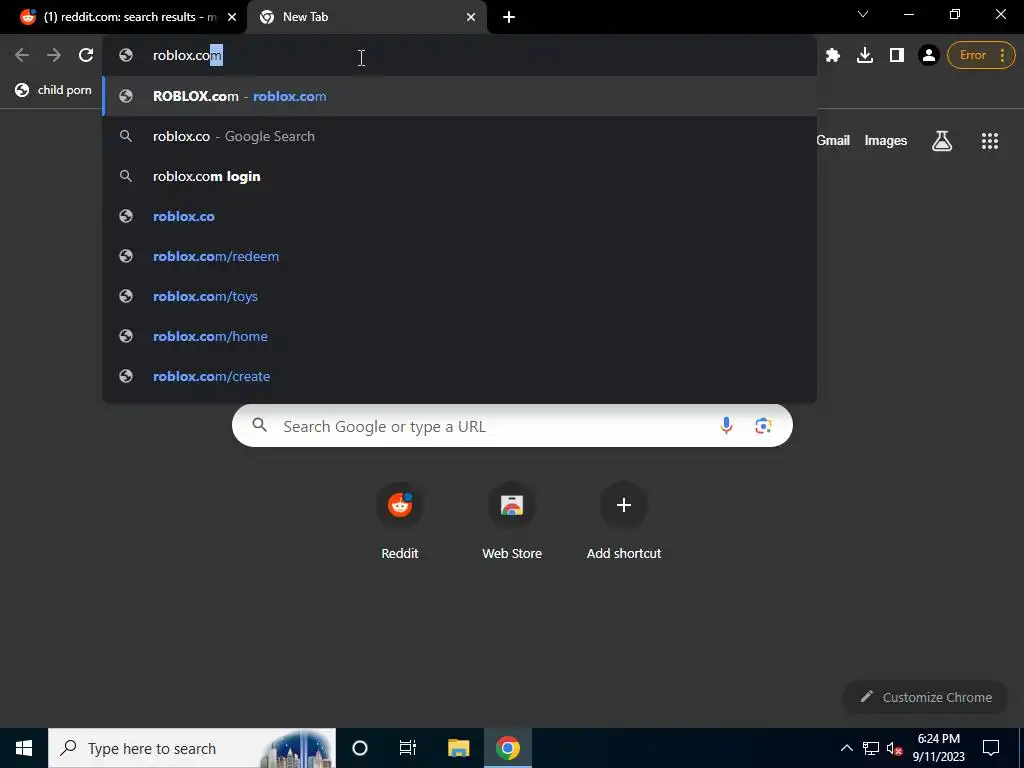Toggle the browser side panel
This screenshot has height=768, width=1024.
(897, 56)
